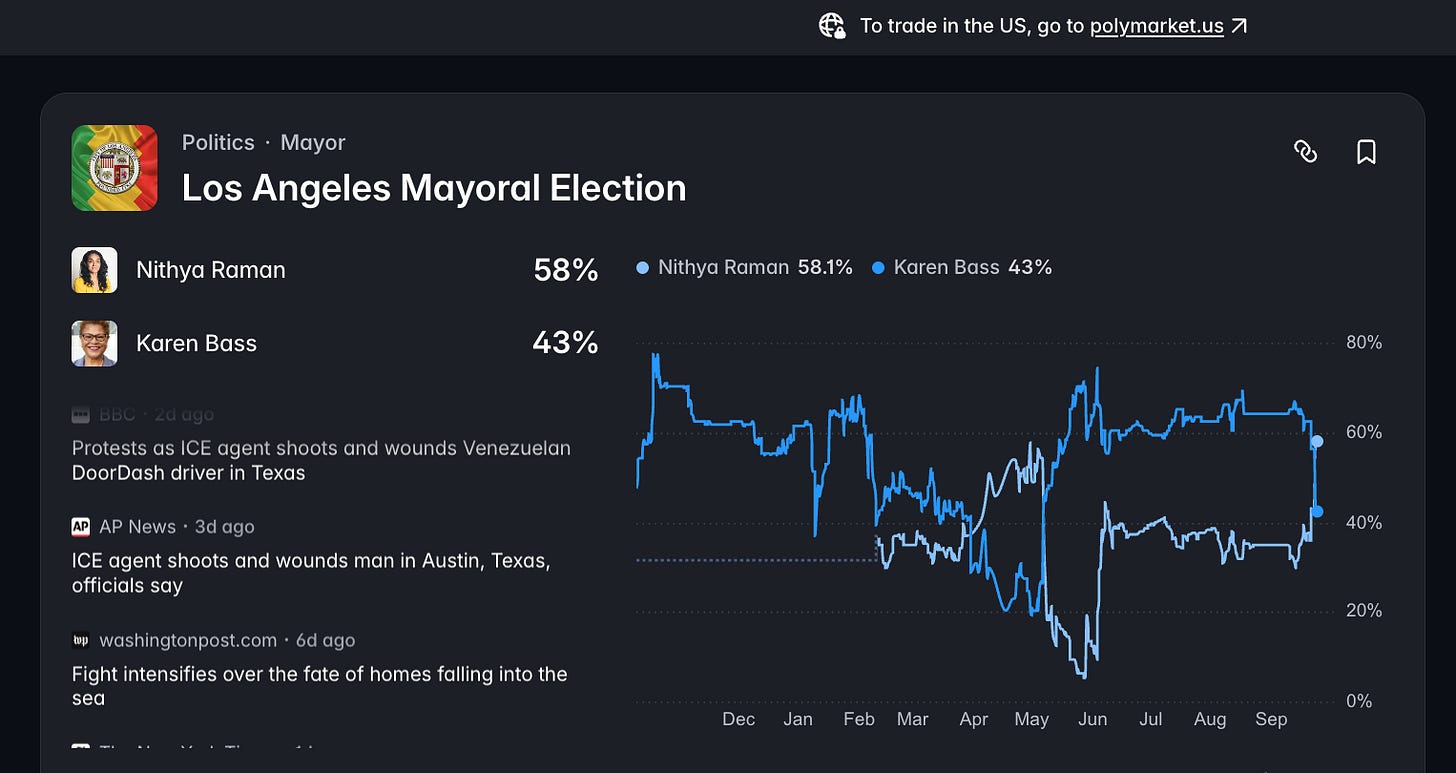The image size is (1456, 773).
Task: Toggle Karen Bass series in chart legend
Action: coord(962,267)
